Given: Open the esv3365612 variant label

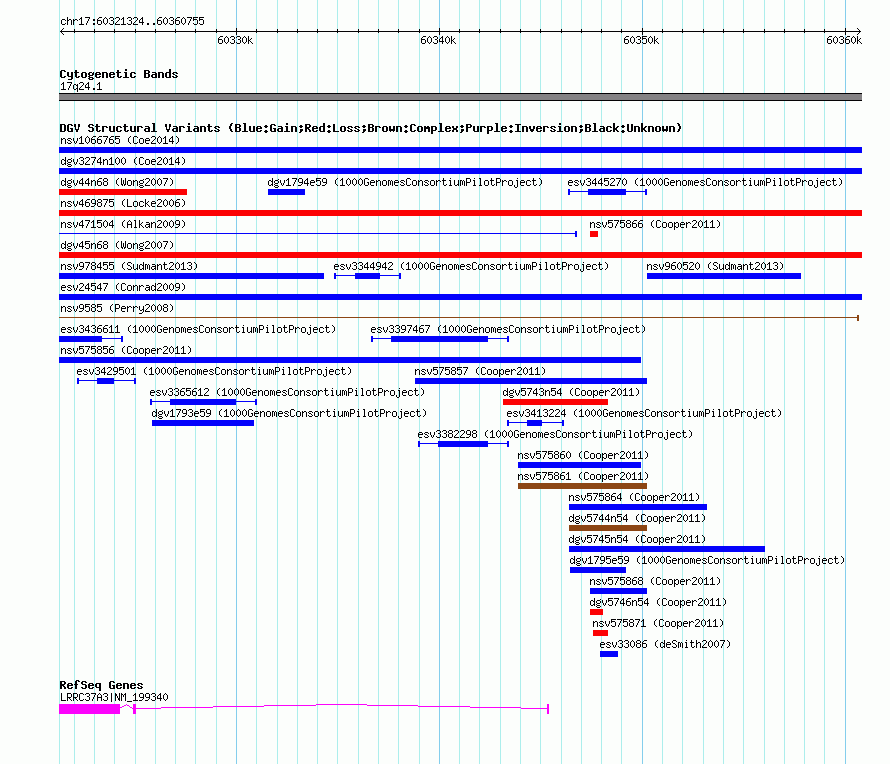Looking at the screenshot, I should point(287,392).
